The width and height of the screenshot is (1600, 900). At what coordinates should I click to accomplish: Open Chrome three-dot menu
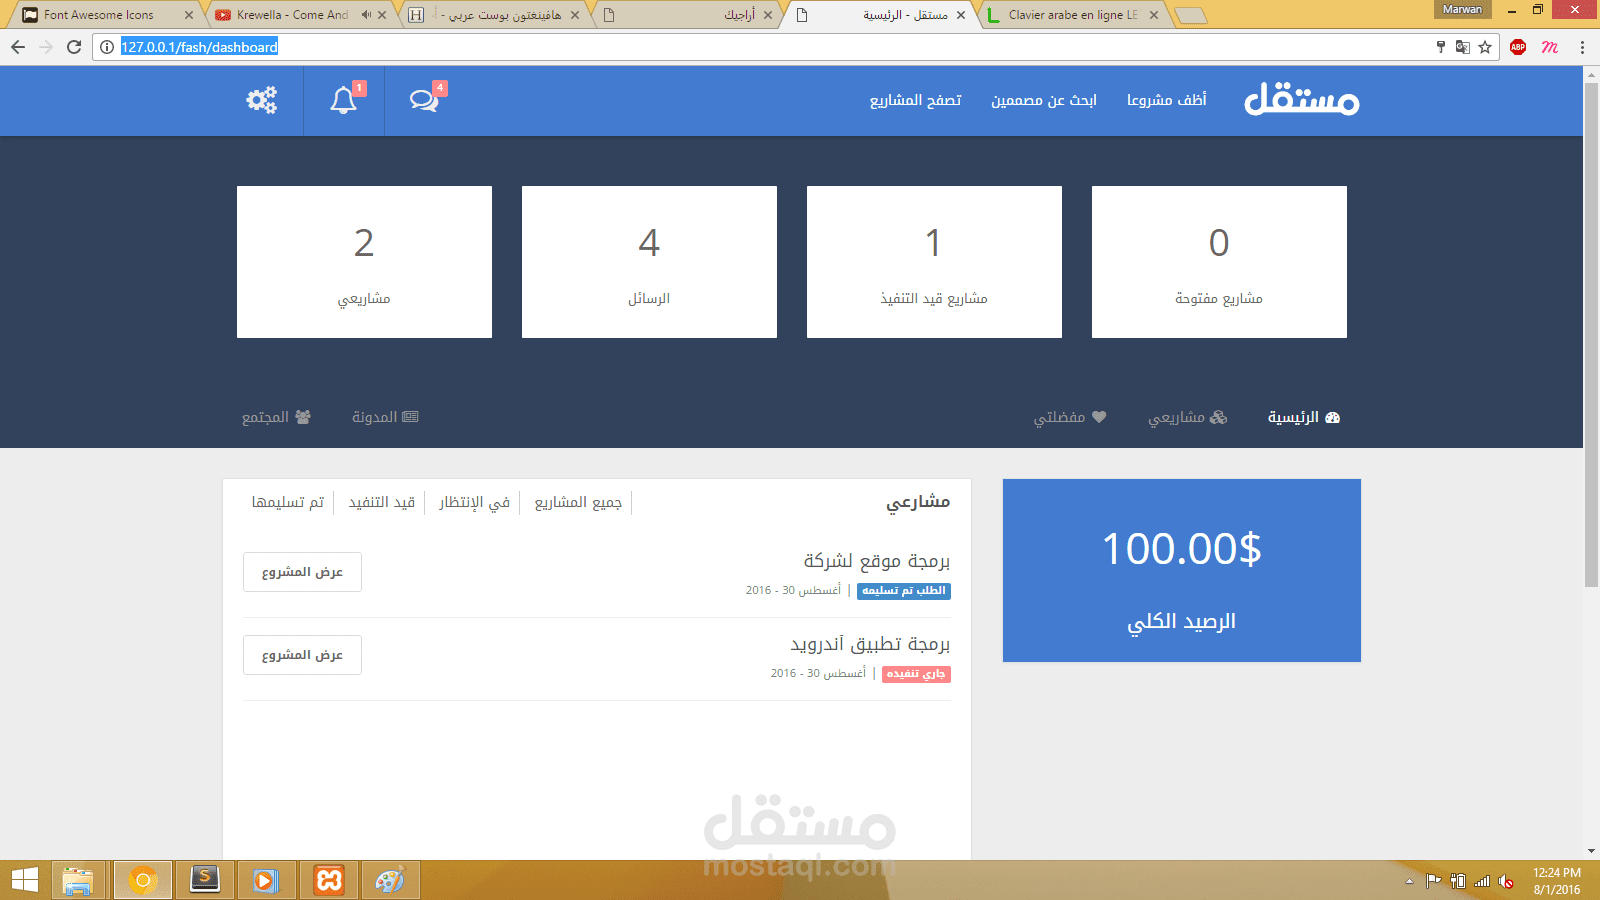(1582, 47)
